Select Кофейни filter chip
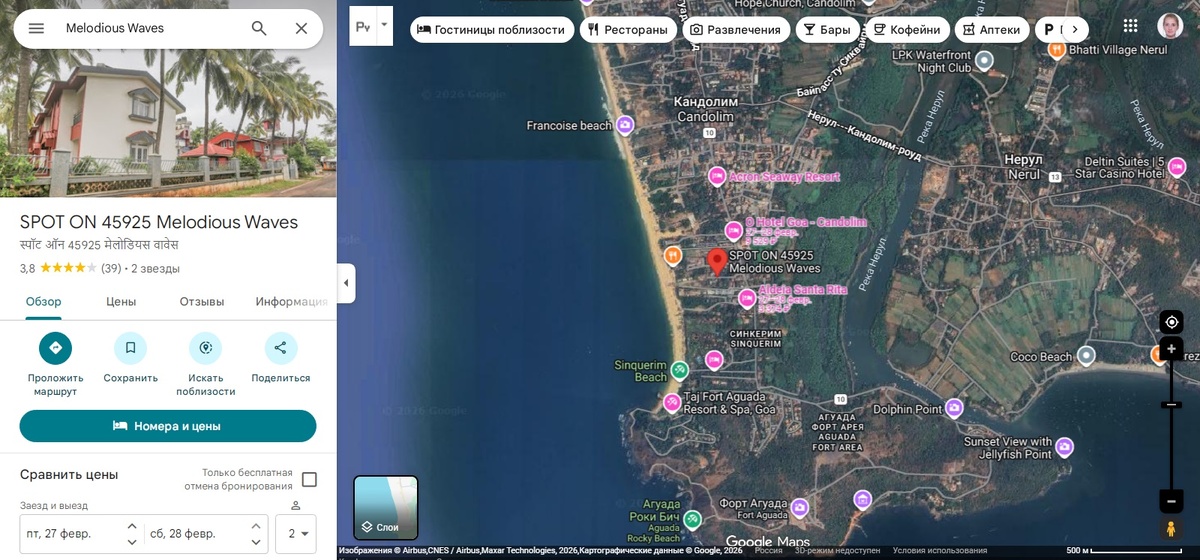Viewport: 1200px width, 560px height. [x=906, y=30]
